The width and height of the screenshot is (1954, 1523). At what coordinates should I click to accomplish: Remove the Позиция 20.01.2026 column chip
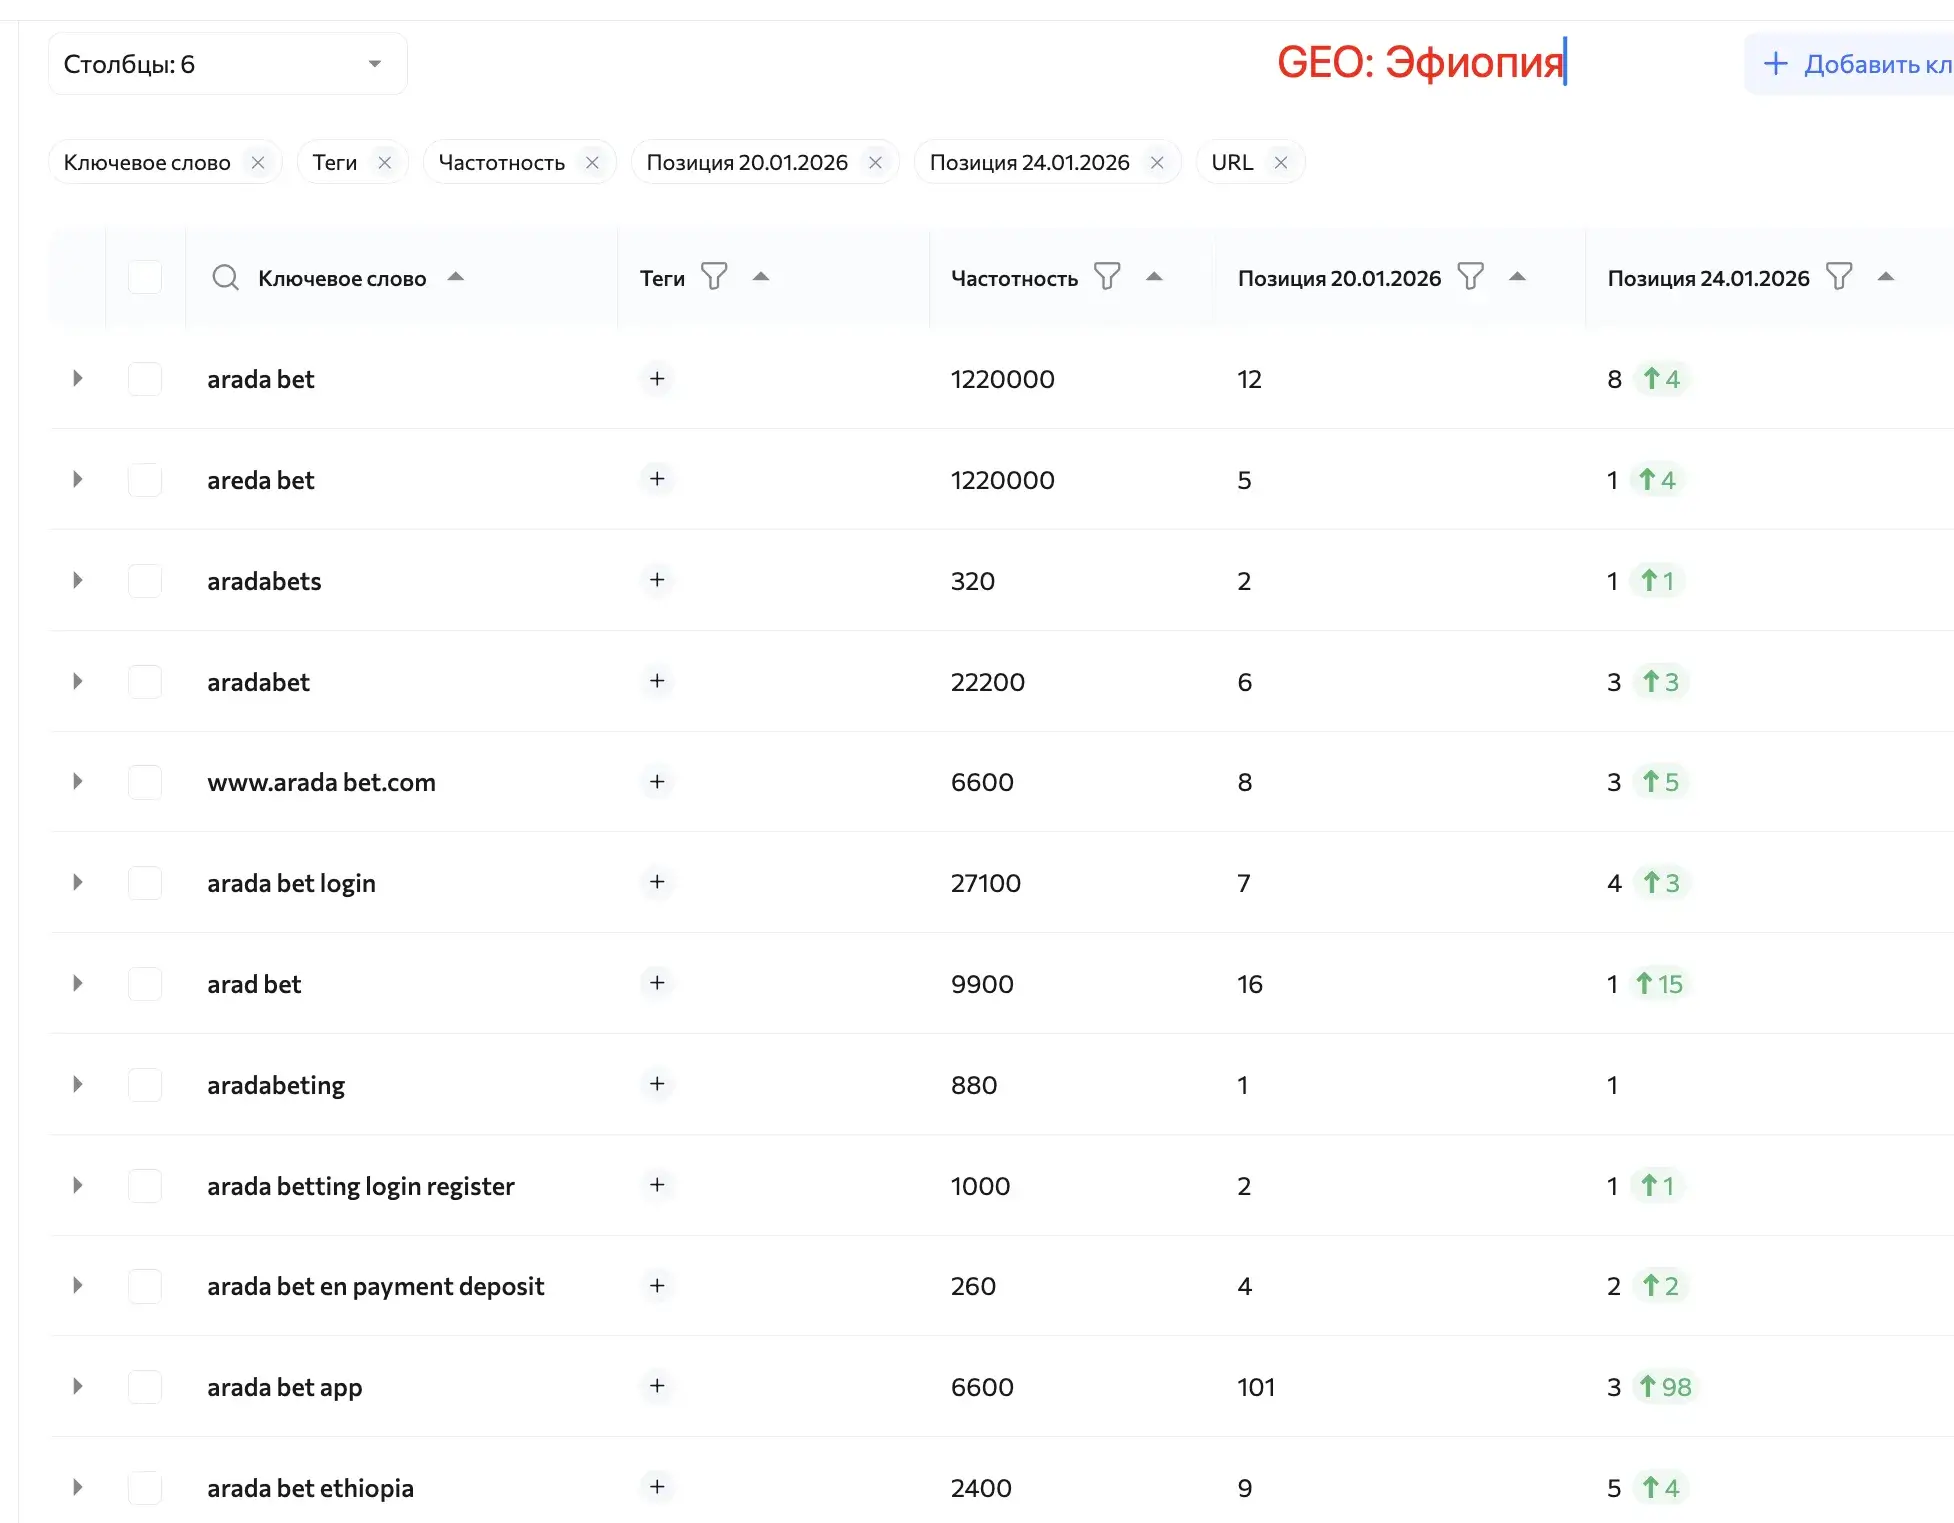click(x=876, y=162)
